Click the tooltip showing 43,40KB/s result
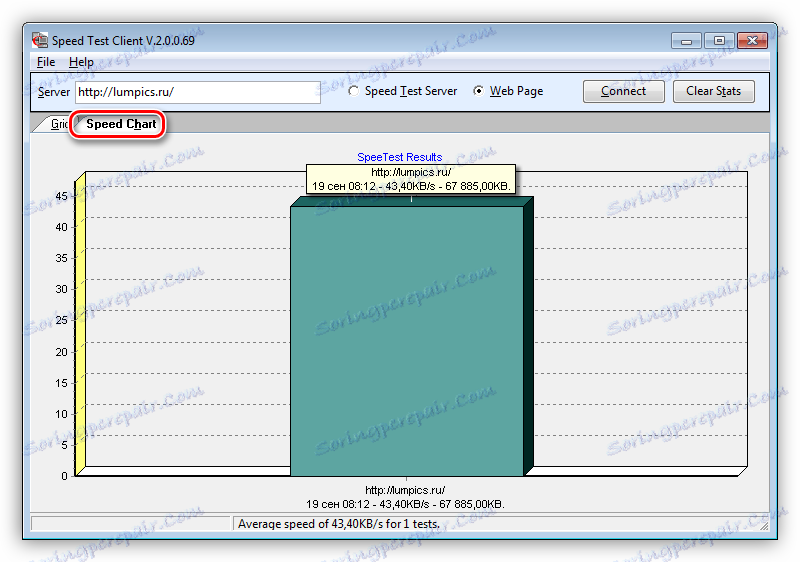The height and width of the screenshot is (562, 800). coord(411,179)
